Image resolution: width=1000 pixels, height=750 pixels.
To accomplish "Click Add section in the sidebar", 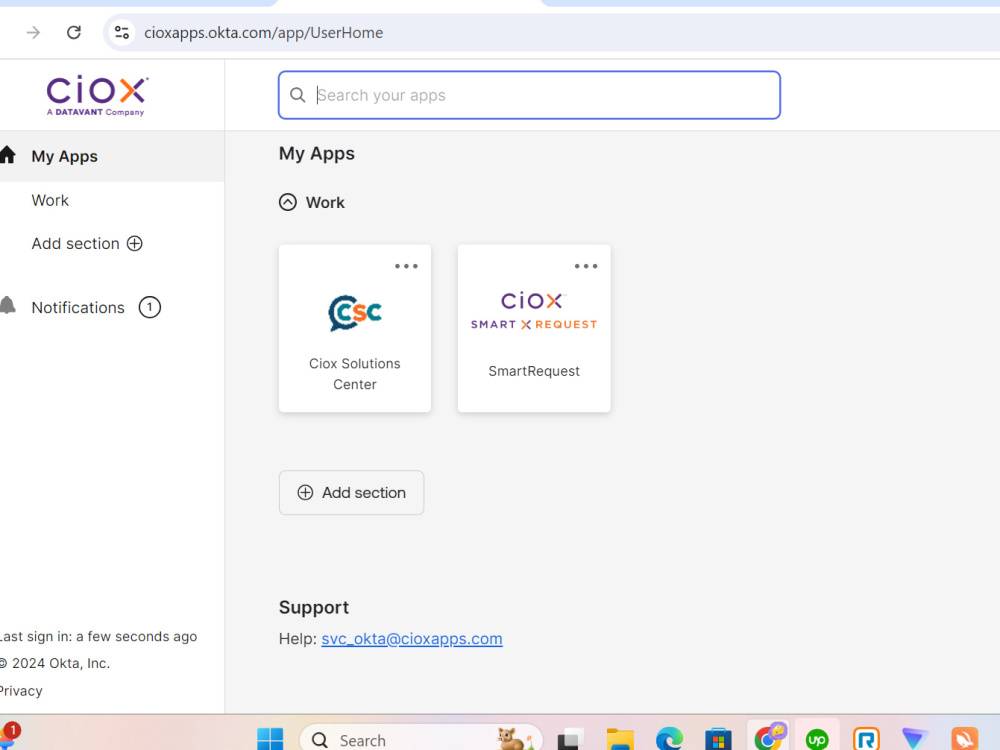I will point(75,244).
